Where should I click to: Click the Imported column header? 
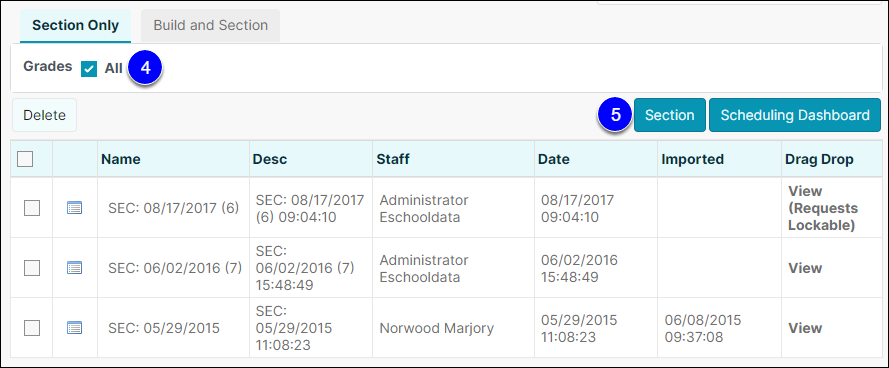pyautogui.click(x=692, y=159)
